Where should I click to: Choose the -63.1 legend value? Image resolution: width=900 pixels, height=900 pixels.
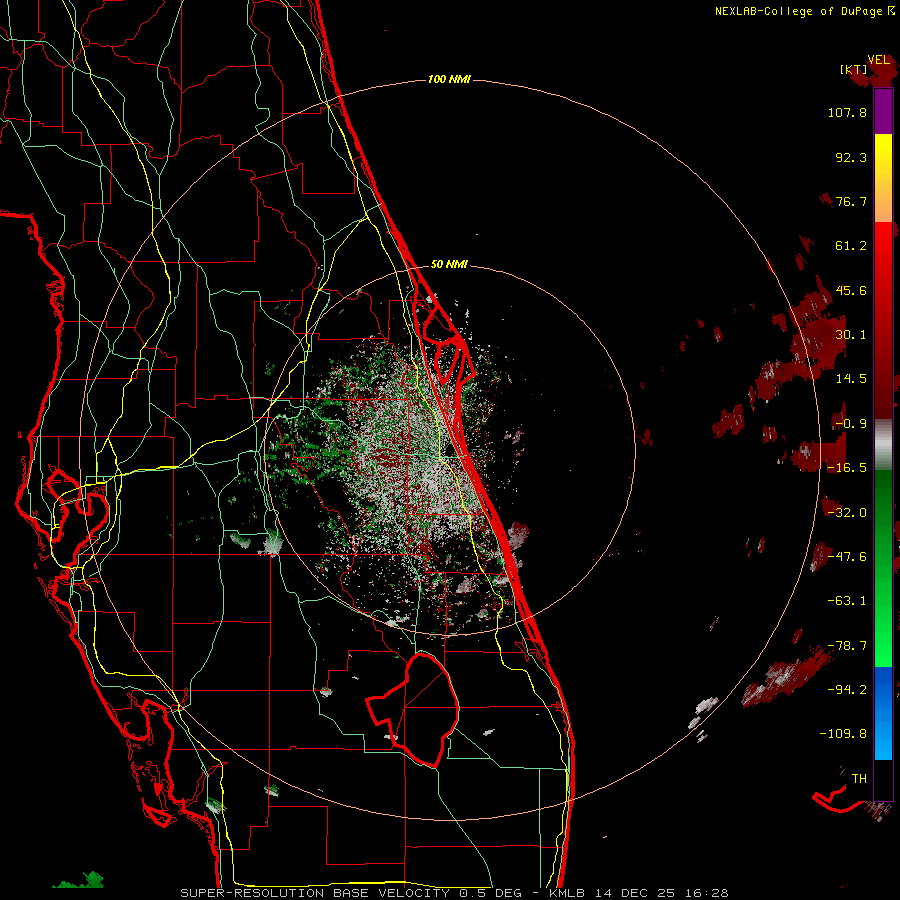(x=847, y=601)
